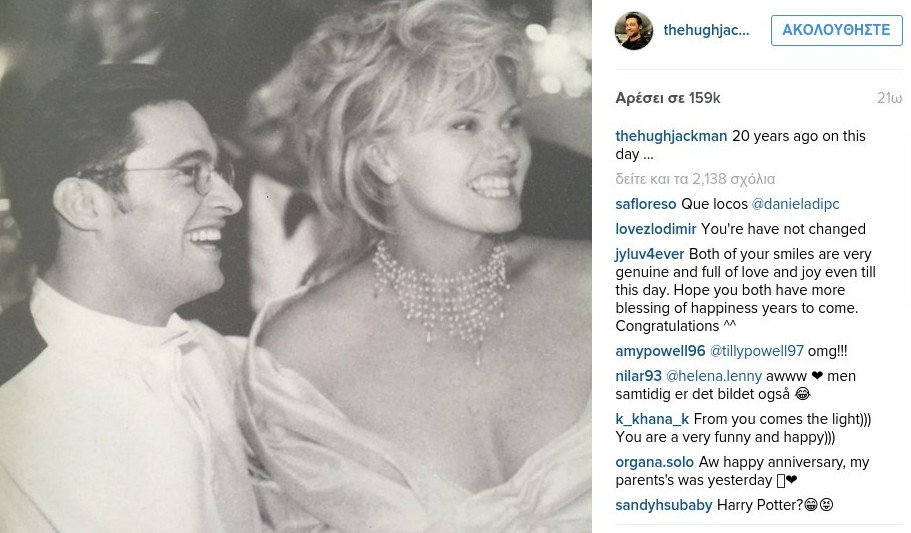Click the black-and-white wedding photo
Viewport: 911px width, 533px height.
(x=296, y=266)
